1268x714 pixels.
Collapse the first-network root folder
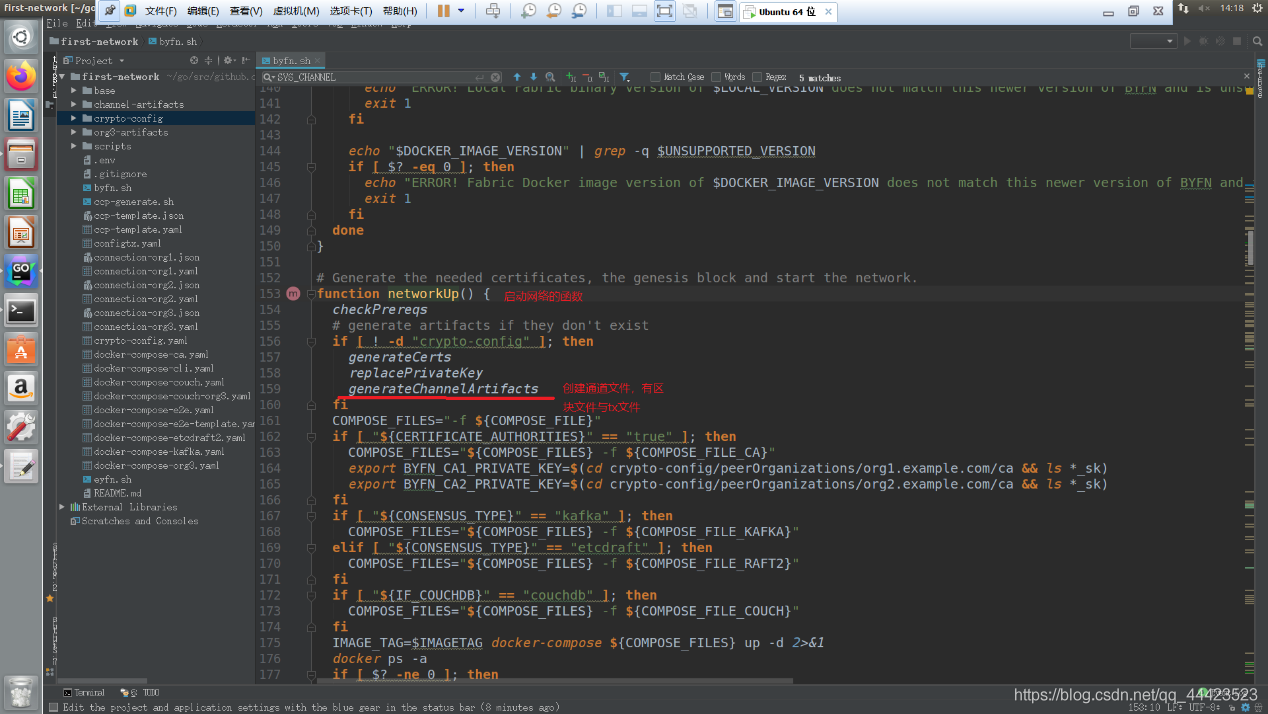pyautogui.click(x=62, y=76)
